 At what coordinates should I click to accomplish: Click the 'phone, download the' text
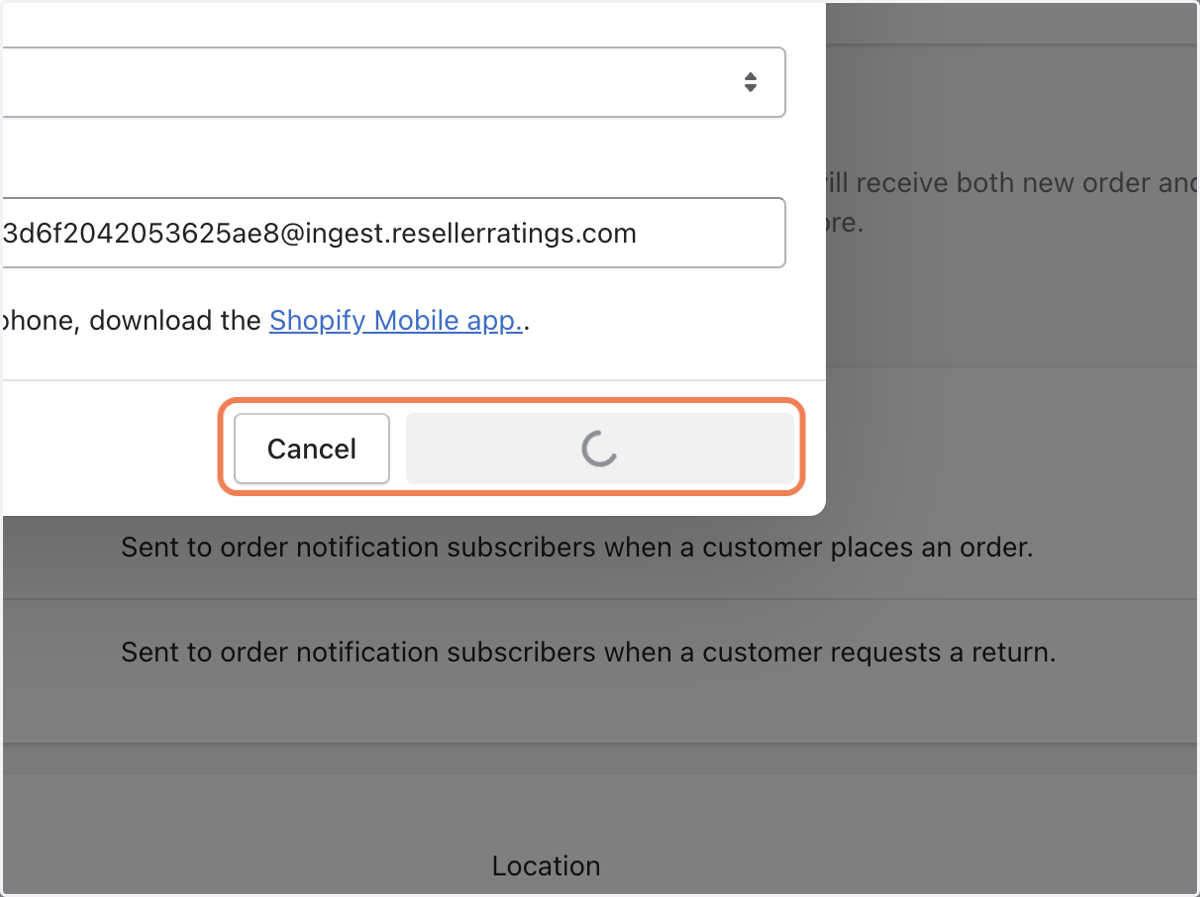(131, 321)
